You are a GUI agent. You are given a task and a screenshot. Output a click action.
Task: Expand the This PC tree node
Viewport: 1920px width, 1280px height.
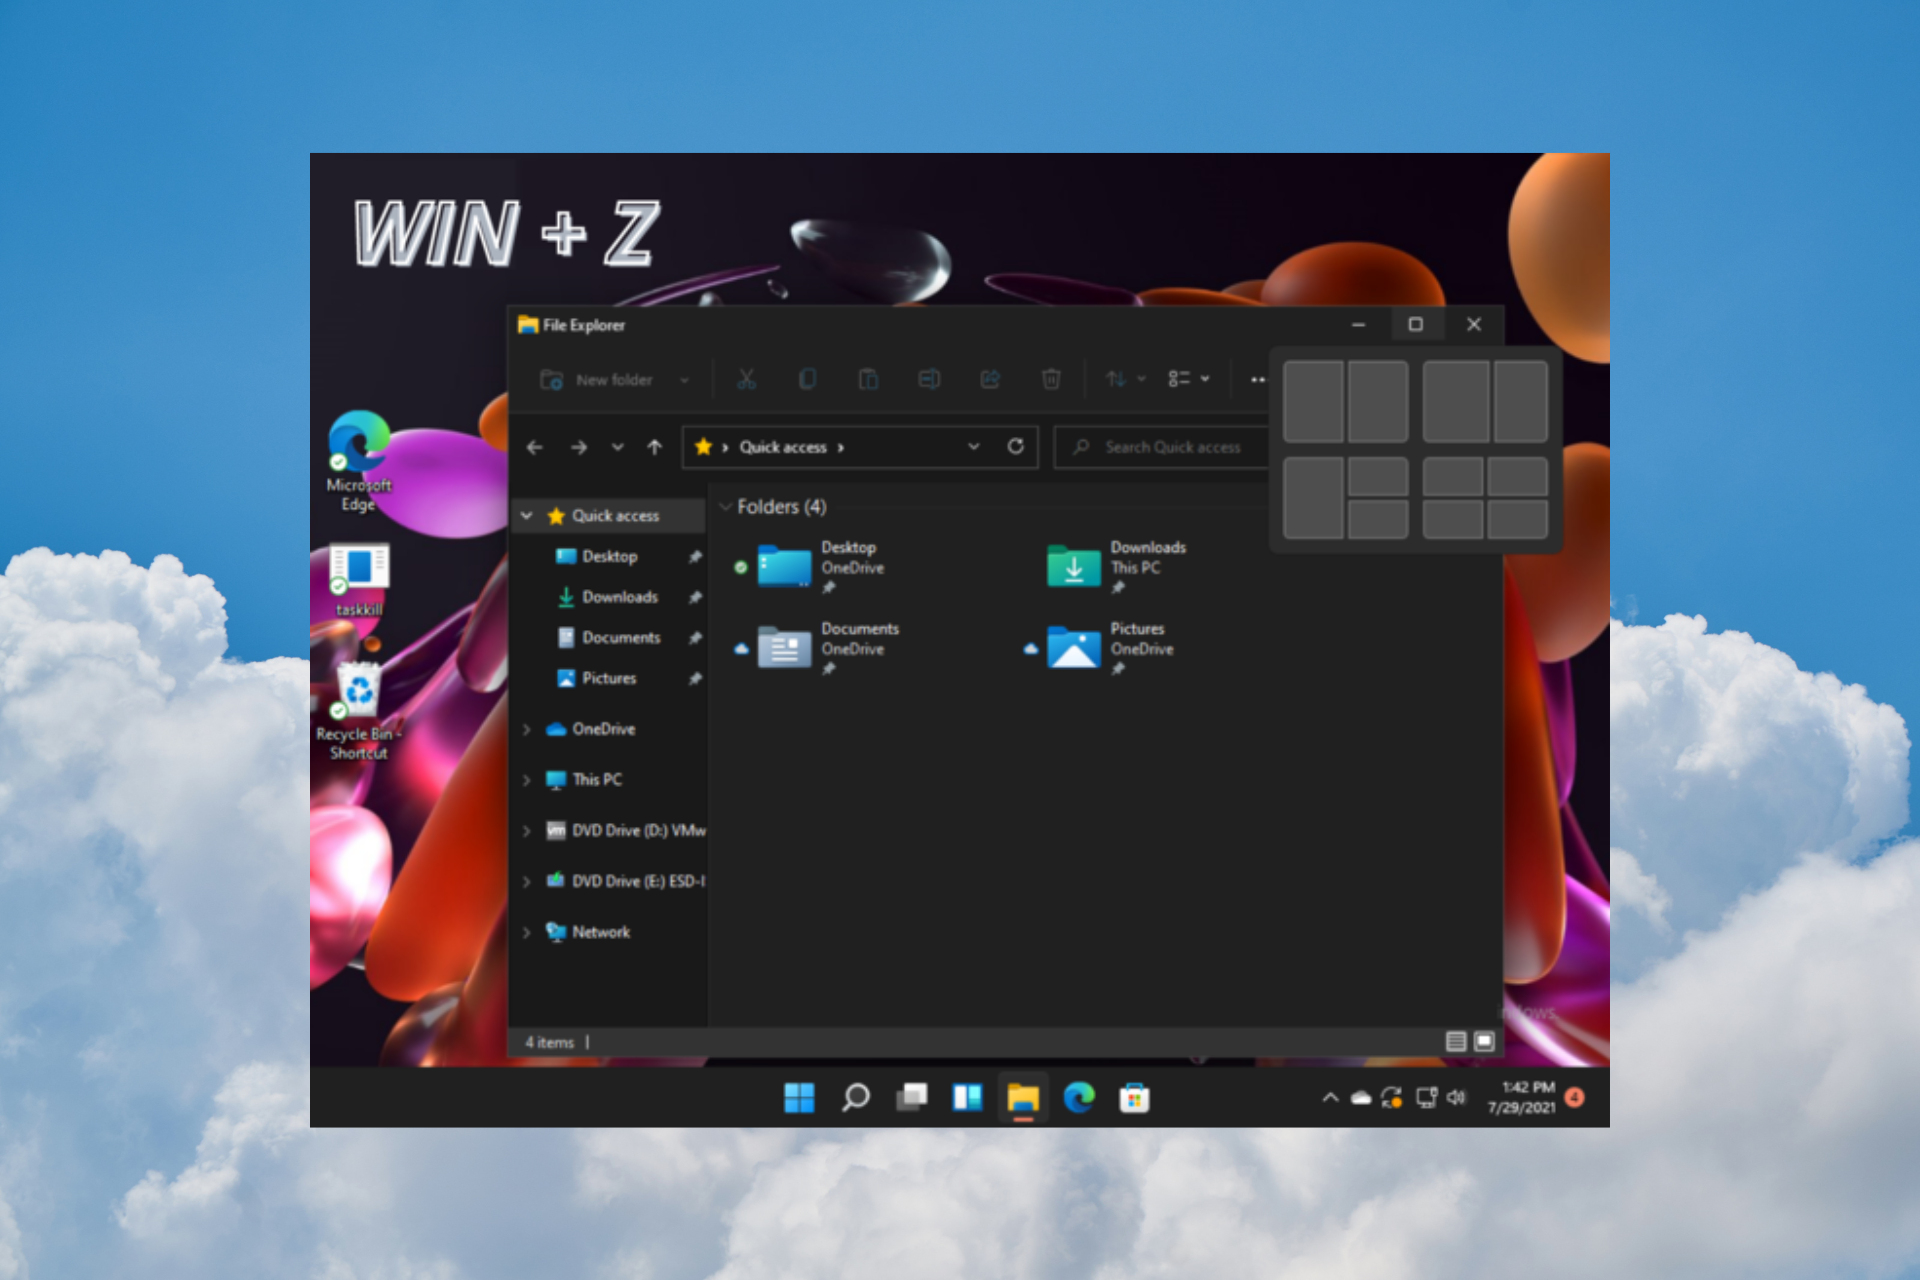(x=527, y=780)
